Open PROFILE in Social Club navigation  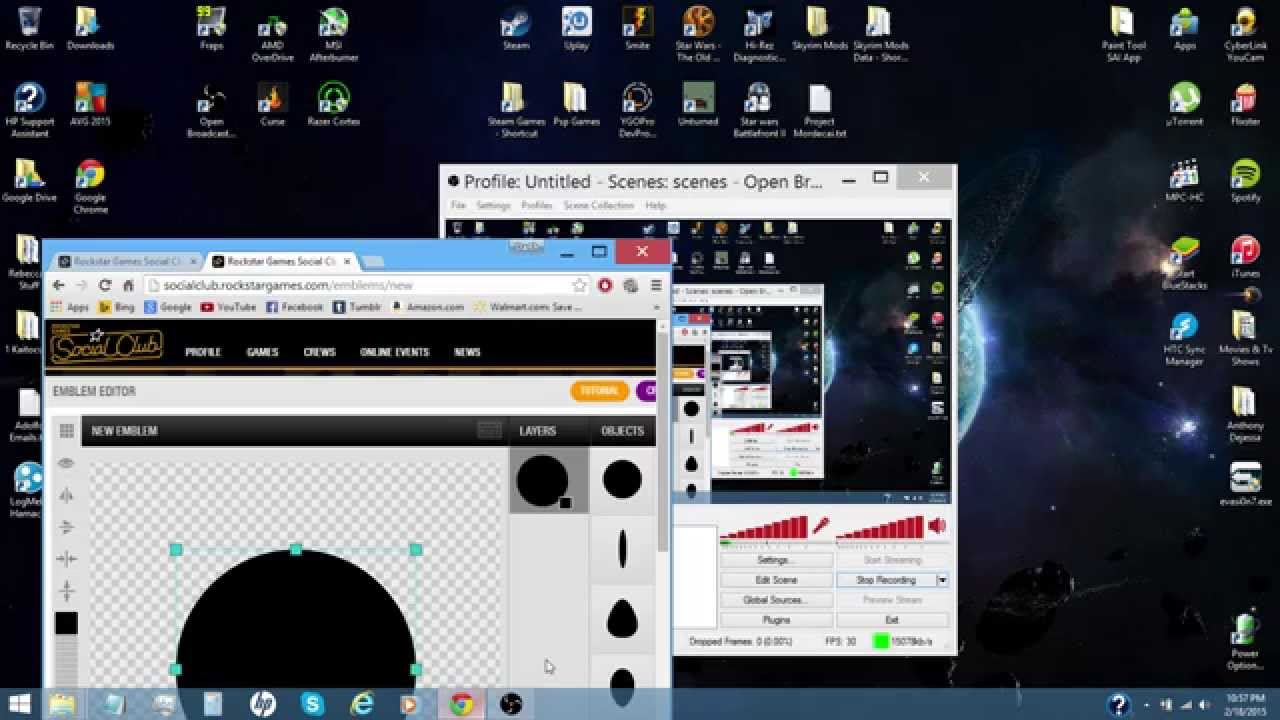(x=202, y=352)
